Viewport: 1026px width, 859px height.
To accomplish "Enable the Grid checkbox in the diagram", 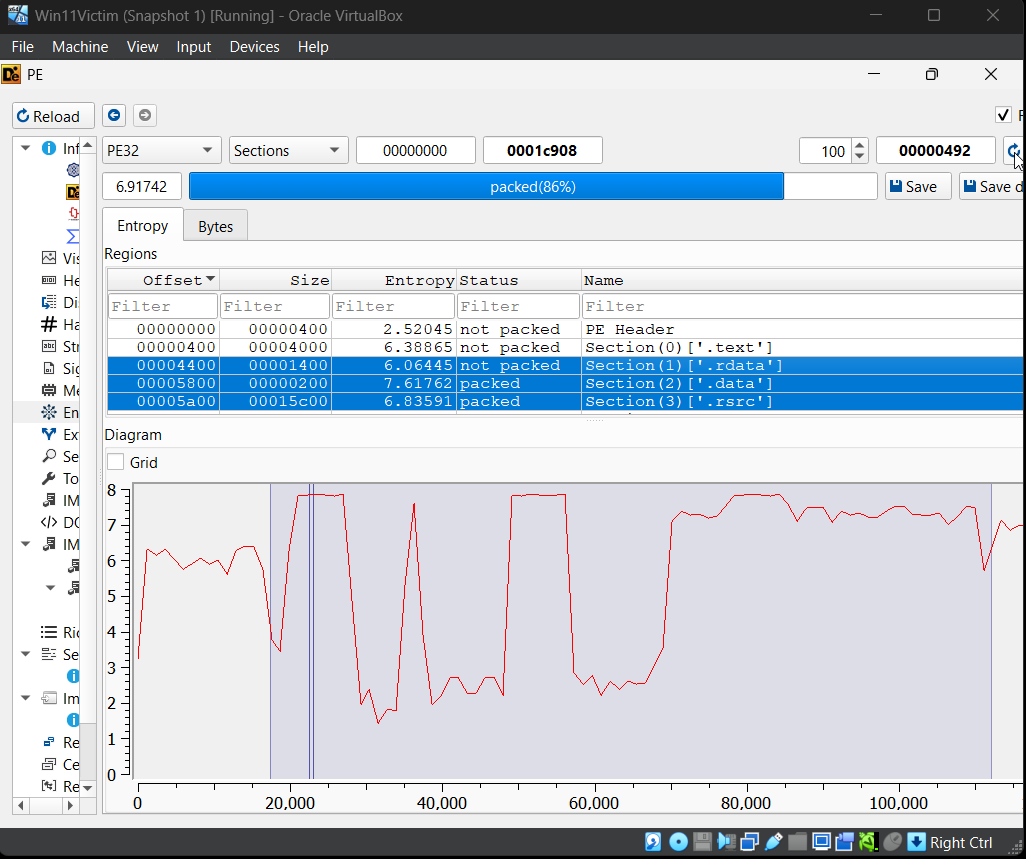I will (116, 462).
